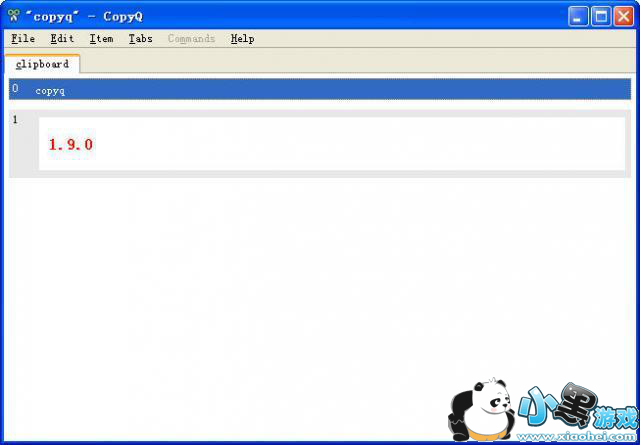
Task: Open the Help menu
Action: (242, 39)
